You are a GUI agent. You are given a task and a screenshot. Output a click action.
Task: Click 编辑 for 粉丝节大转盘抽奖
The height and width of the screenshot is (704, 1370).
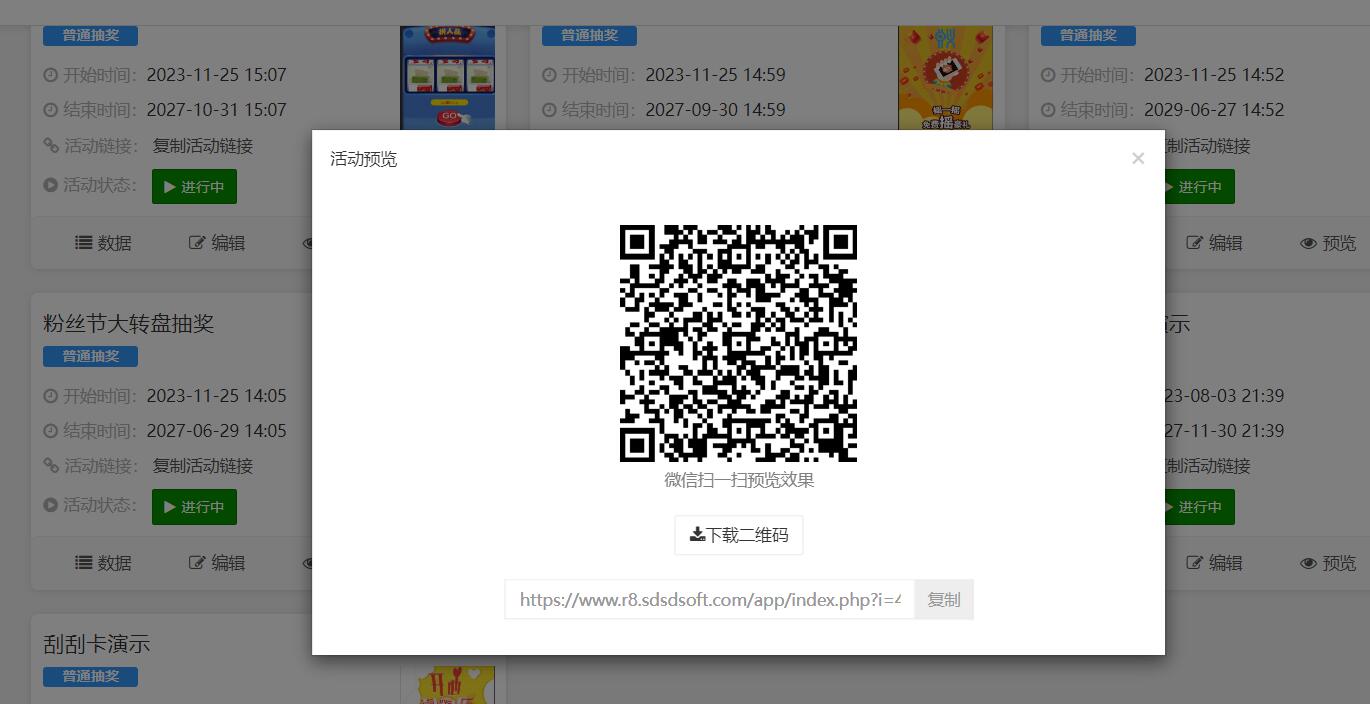tap(217, 563)
